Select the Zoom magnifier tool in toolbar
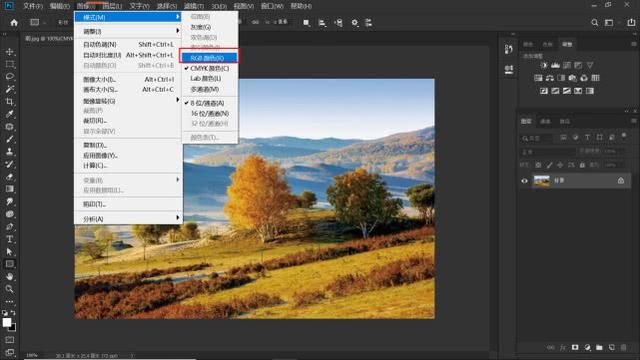The width and height of the screenshot is (640, 360). tap(9, 289)
